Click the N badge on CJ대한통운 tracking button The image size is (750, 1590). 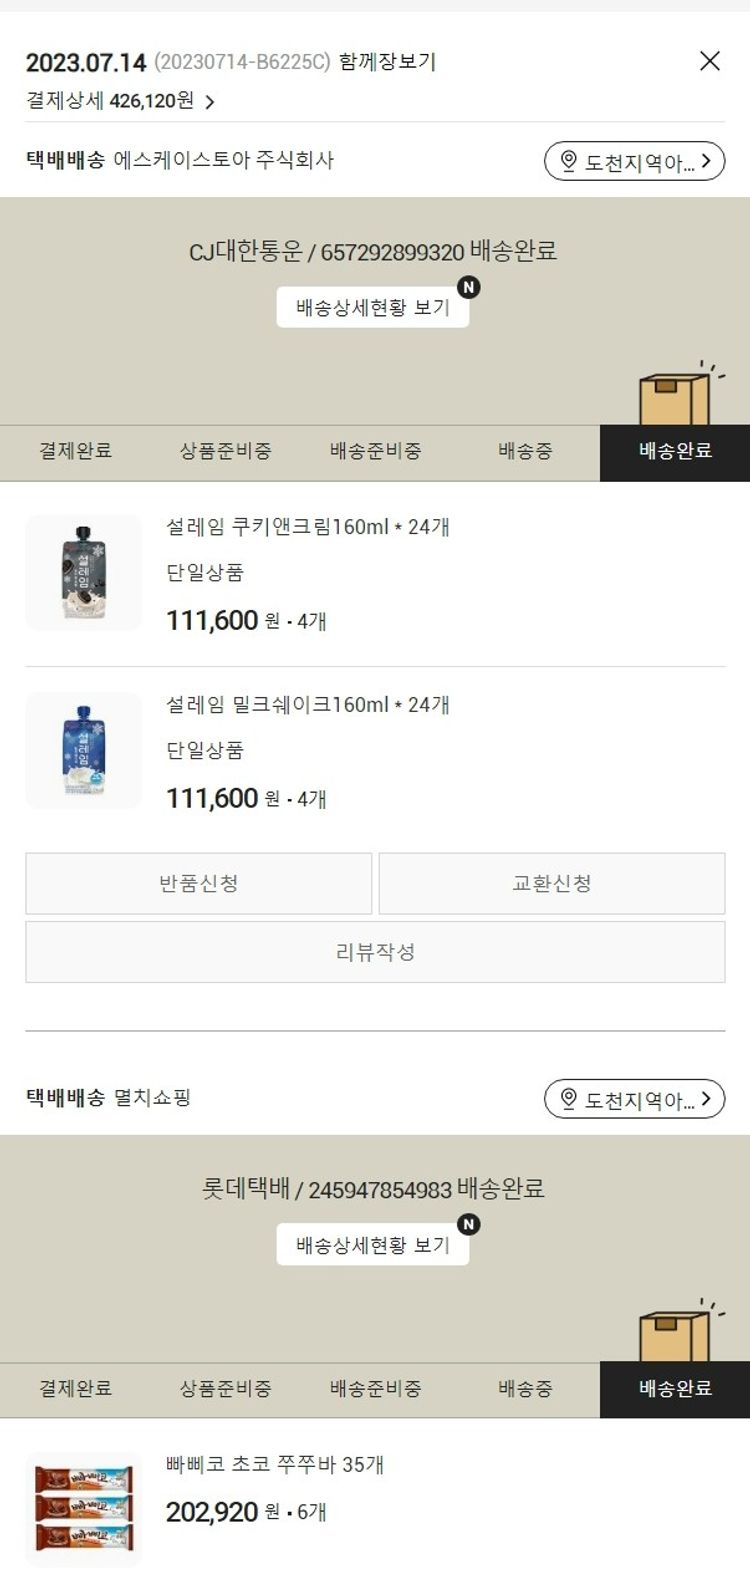(468, 288)
